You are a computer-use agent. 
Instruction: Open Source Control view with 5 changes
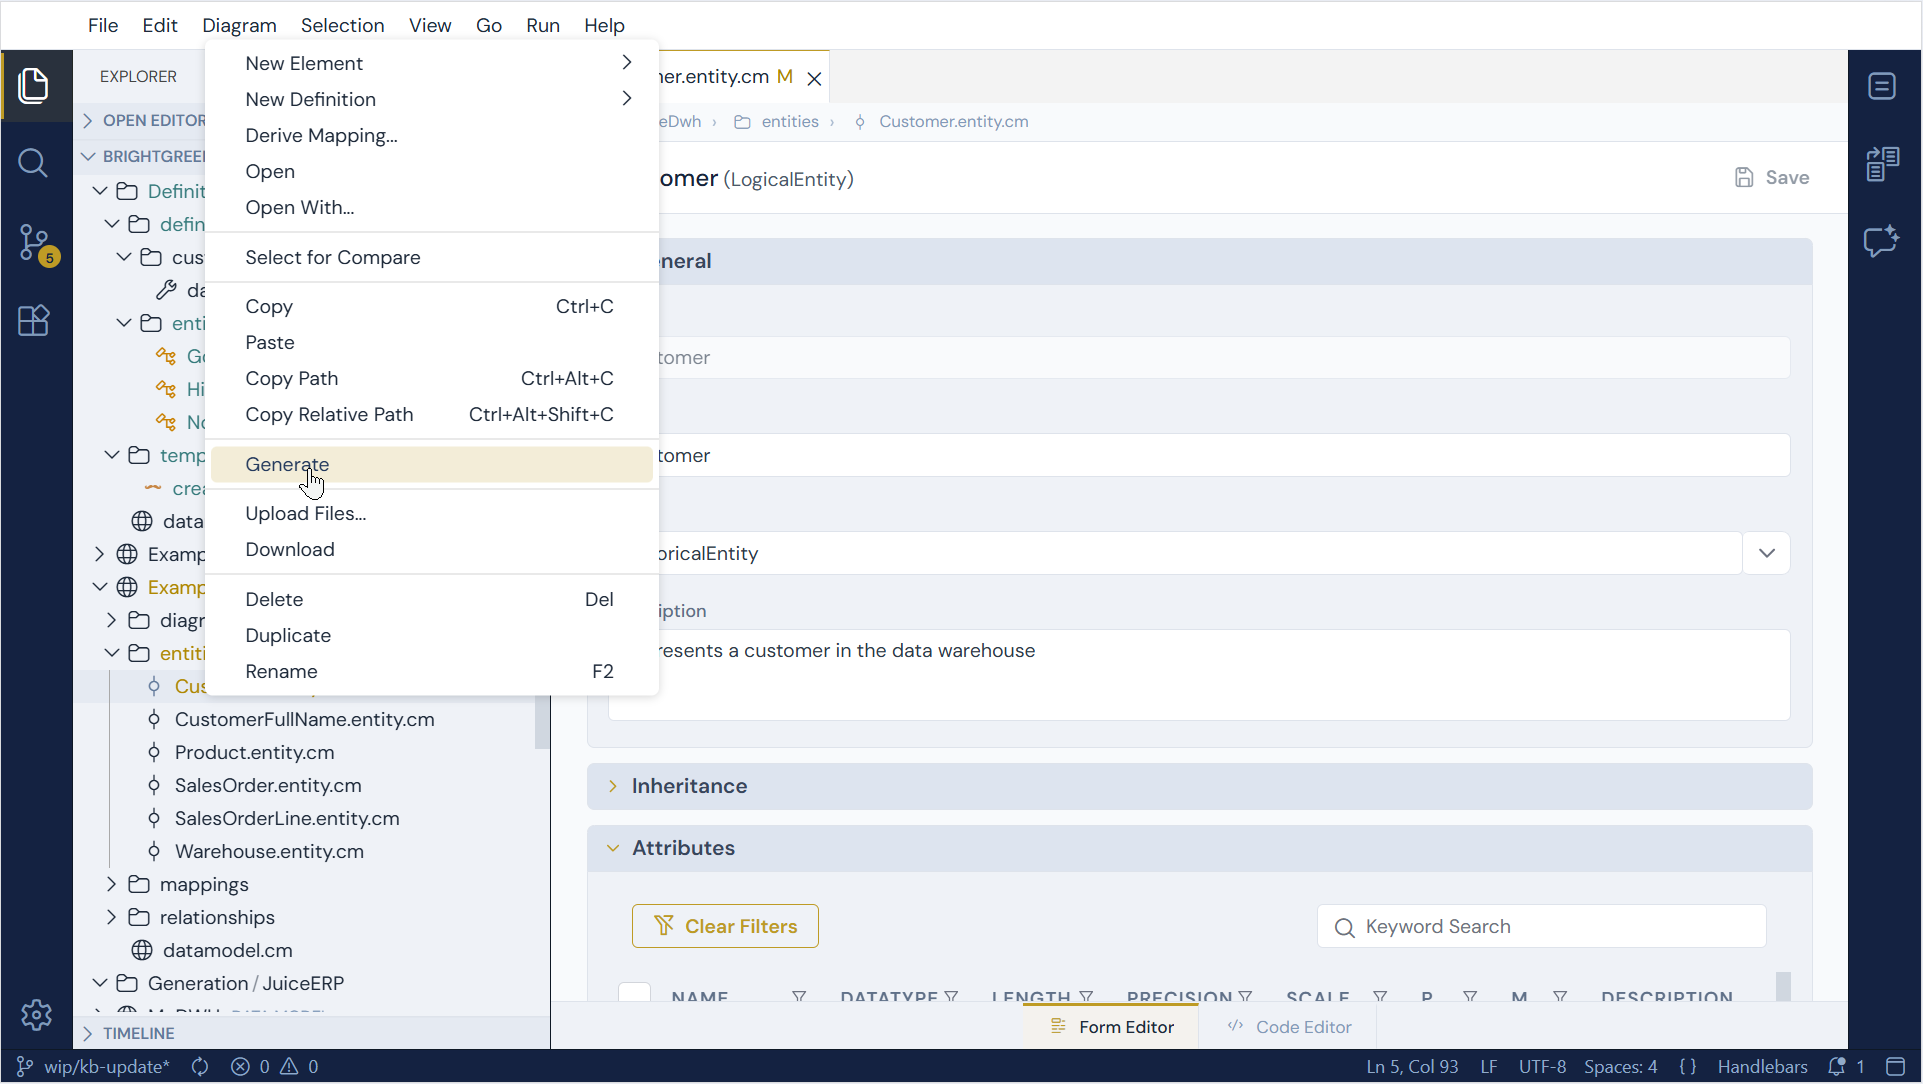tap(37, 243)
